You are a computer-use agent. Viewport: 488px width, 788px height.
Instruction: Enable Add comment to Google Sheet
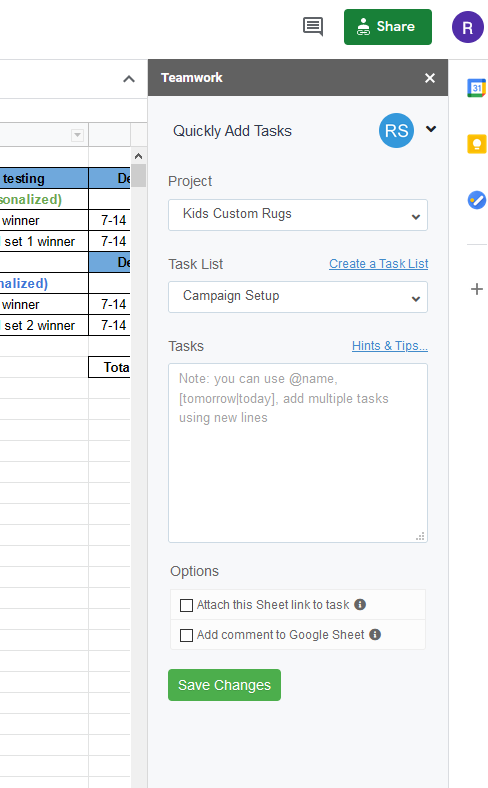click(x=186, y=635)
